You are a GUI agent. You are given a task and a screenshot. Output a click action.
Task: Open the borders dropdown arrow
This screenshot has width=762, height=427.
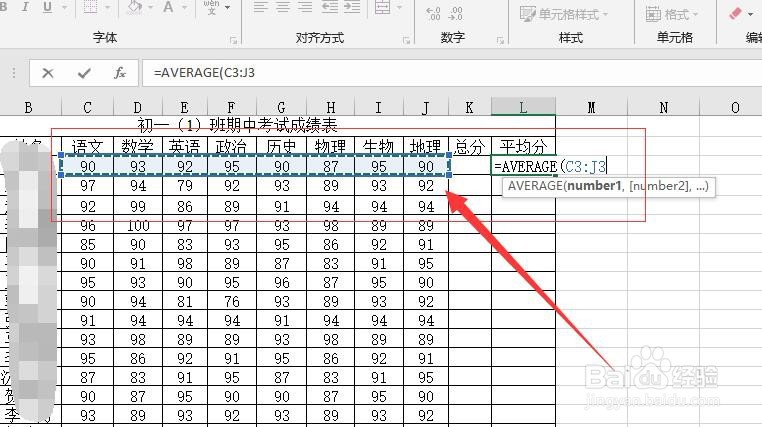tap(107, 7)
